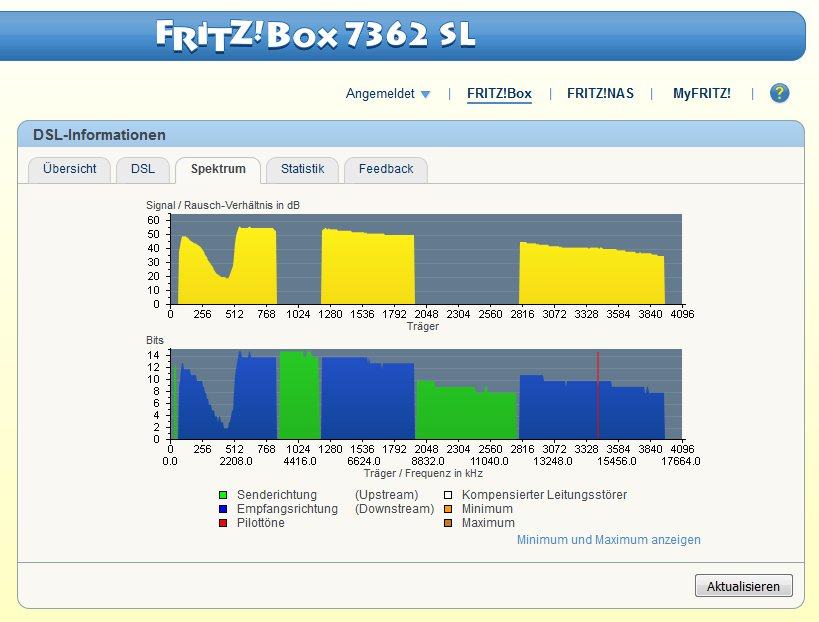The width and height of the screenshot is (819, 622).
Task: Click the FRITZ!Box 7362 SL logo
Action: coord(315,36)
